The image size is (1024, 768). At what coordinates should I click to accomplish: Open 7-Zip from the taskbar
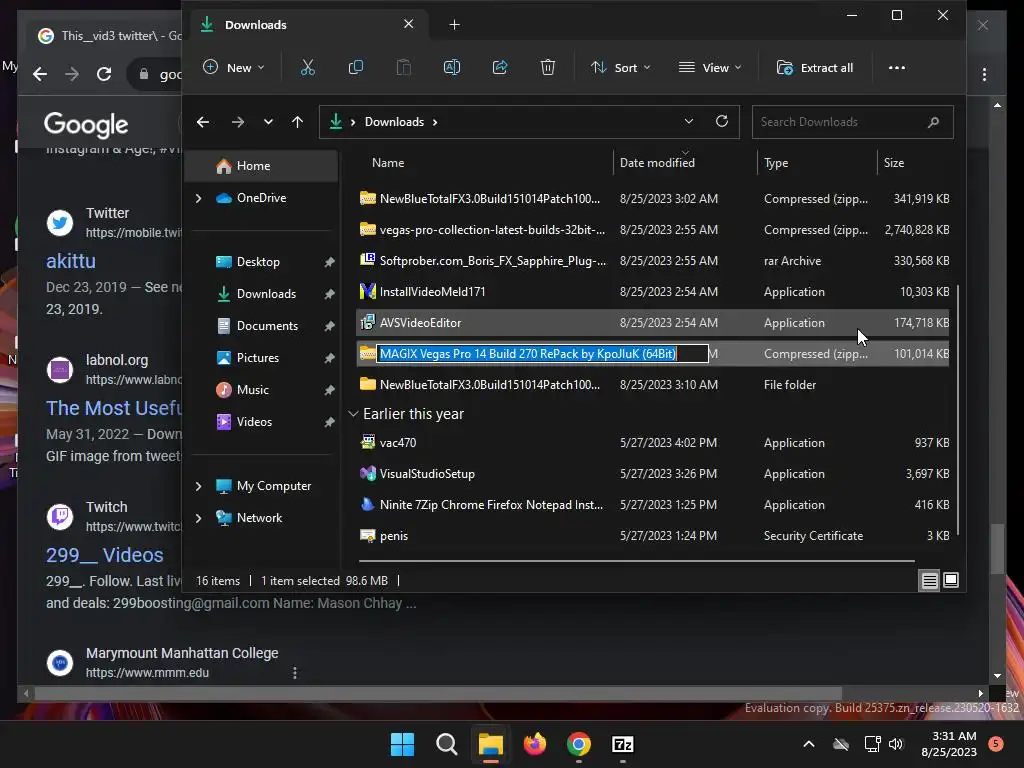623,744
